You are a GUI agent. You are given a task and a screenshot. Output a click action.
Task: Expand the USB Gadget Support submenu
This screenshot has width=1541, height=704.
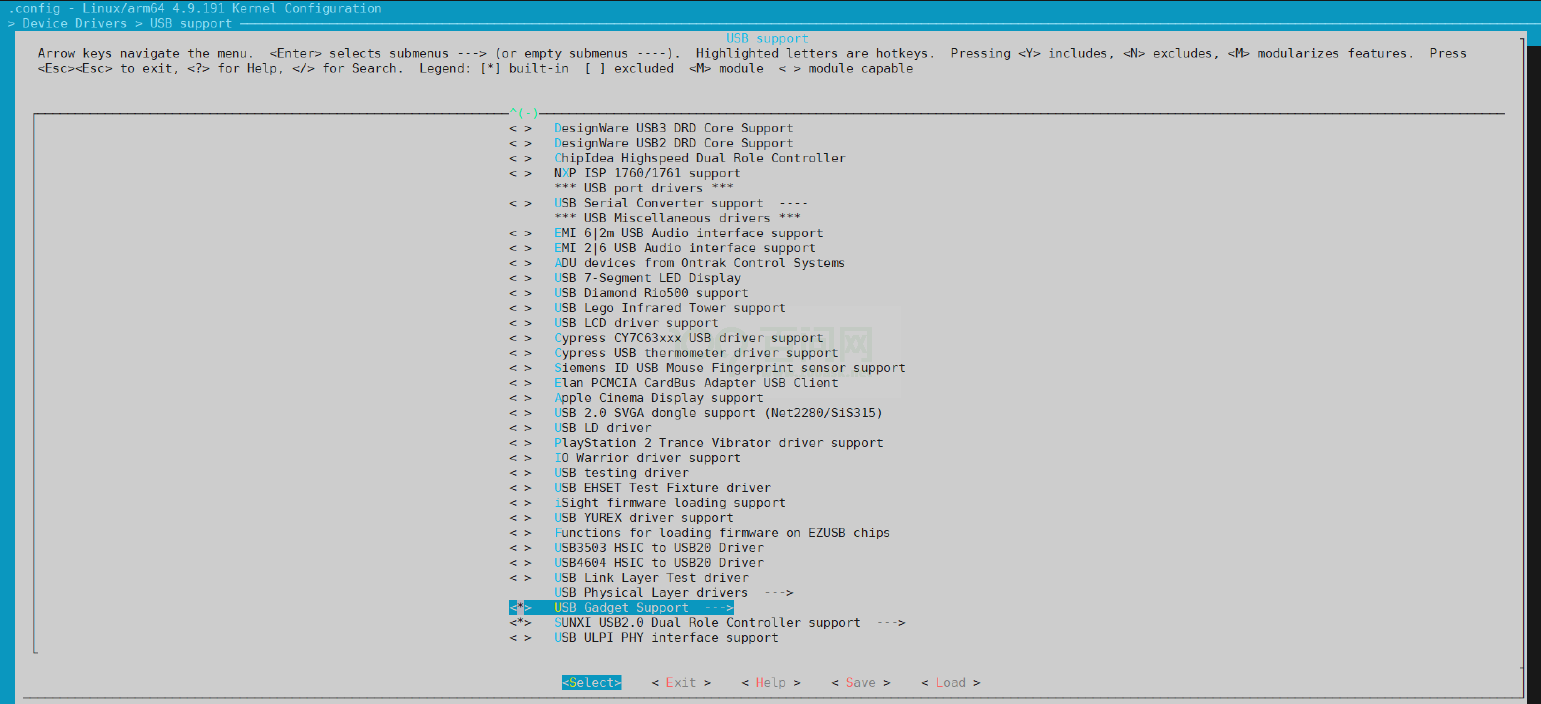(620, 607)
